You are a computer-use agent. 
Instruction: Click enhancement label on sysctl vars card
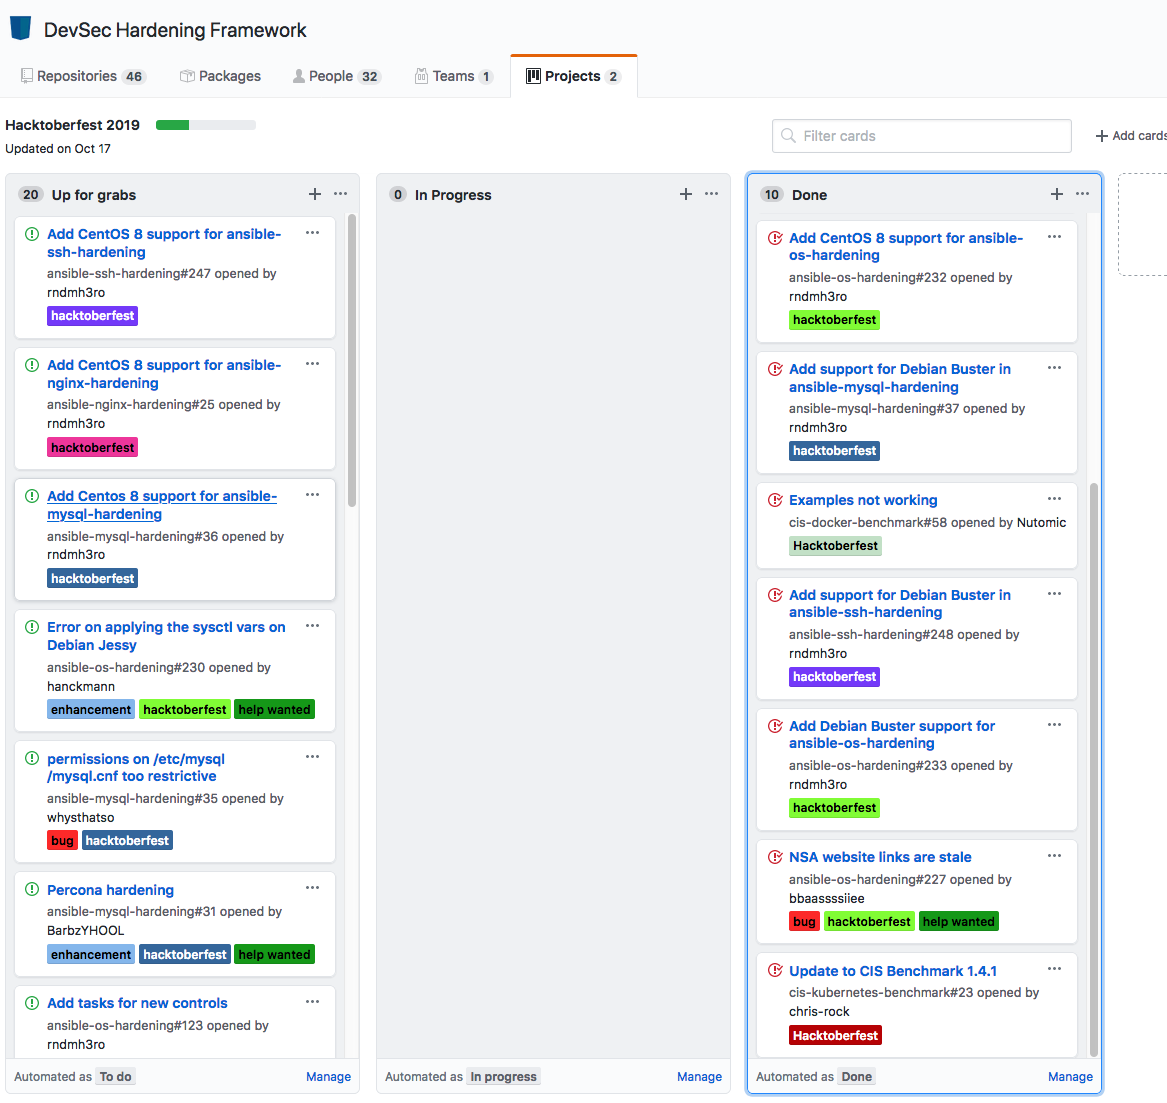(91, 709)
